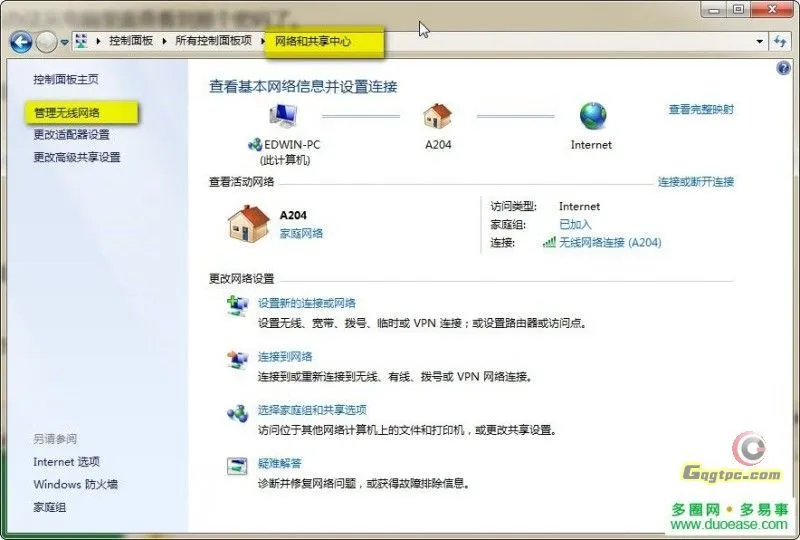Click the A204 label under house icon
The height and width of the screenshot is (540, 800).
[x=438, y=145]
